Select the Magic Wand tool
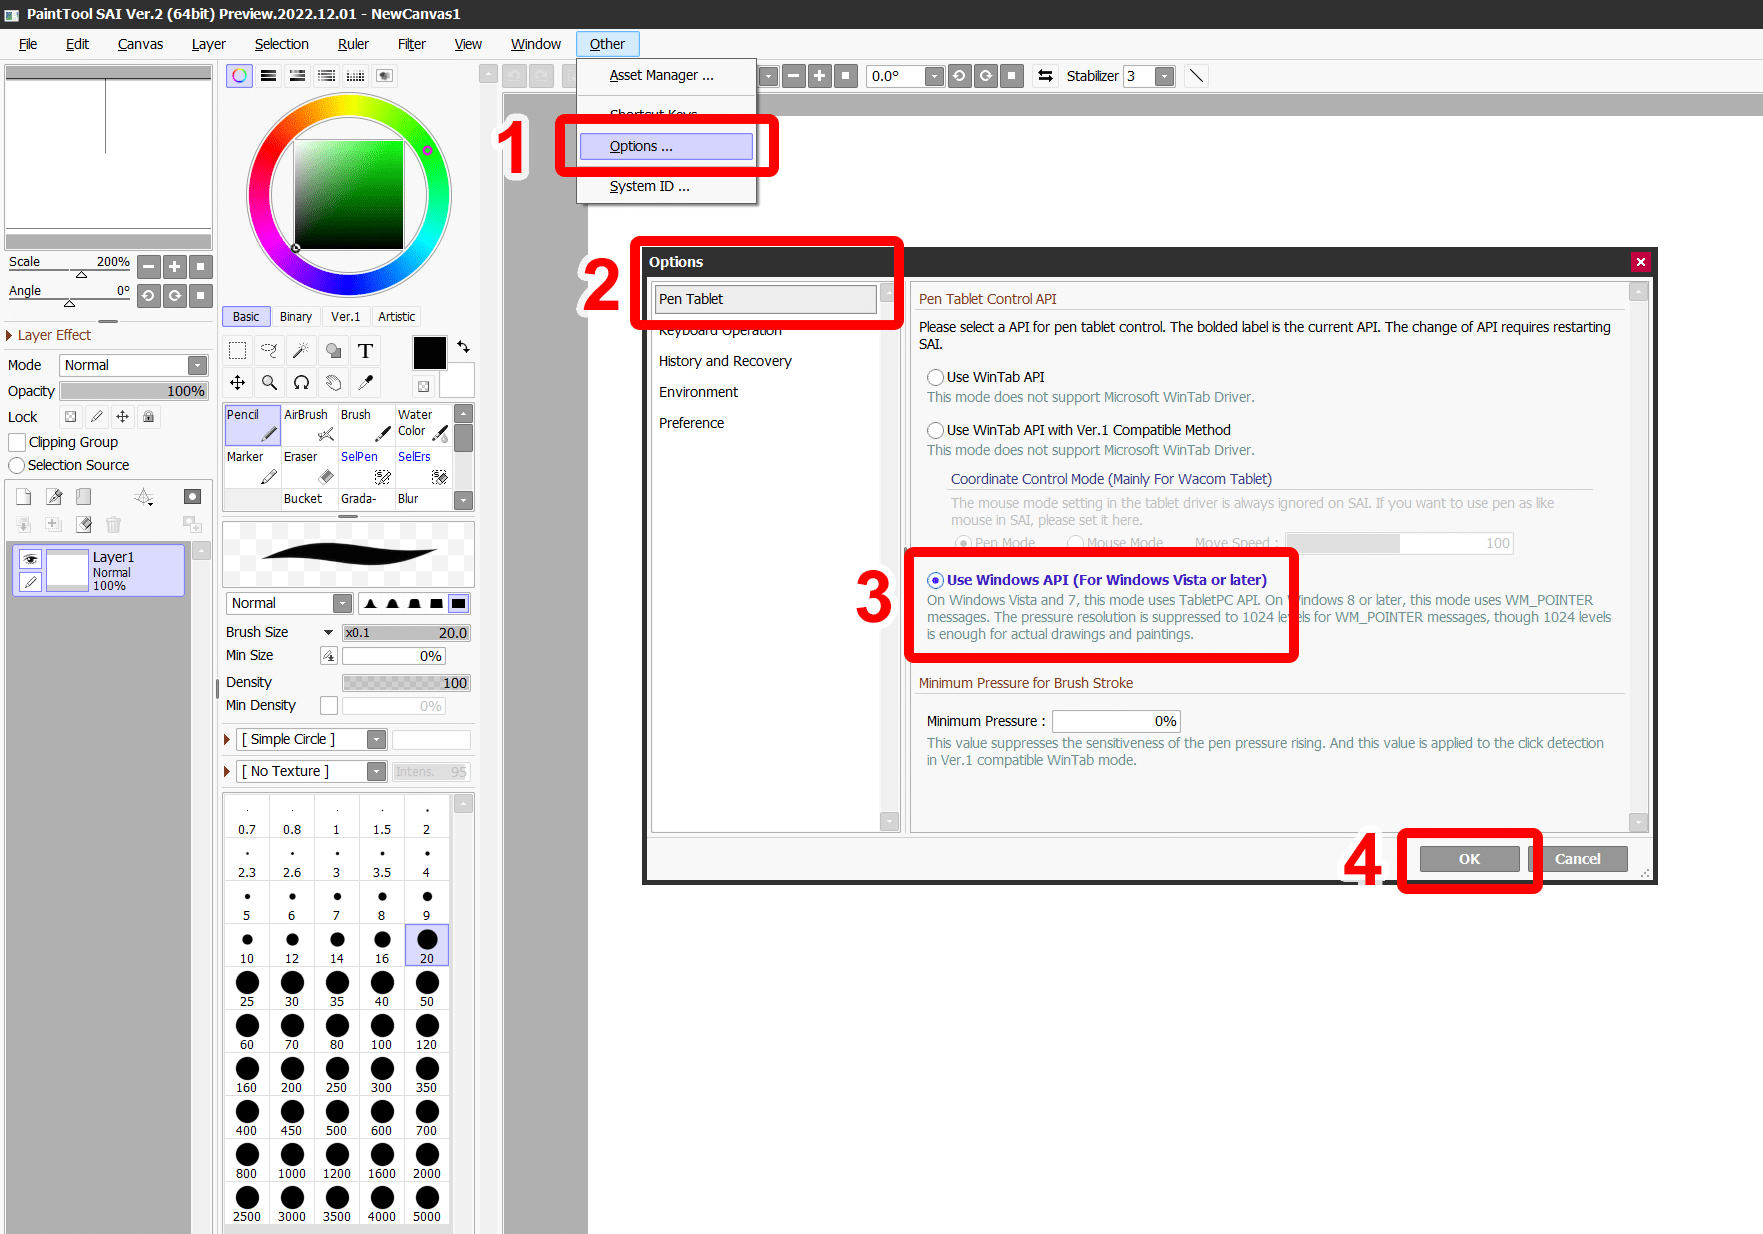The width and height of the screenshot is (1763, 1234). coord(301,351)
